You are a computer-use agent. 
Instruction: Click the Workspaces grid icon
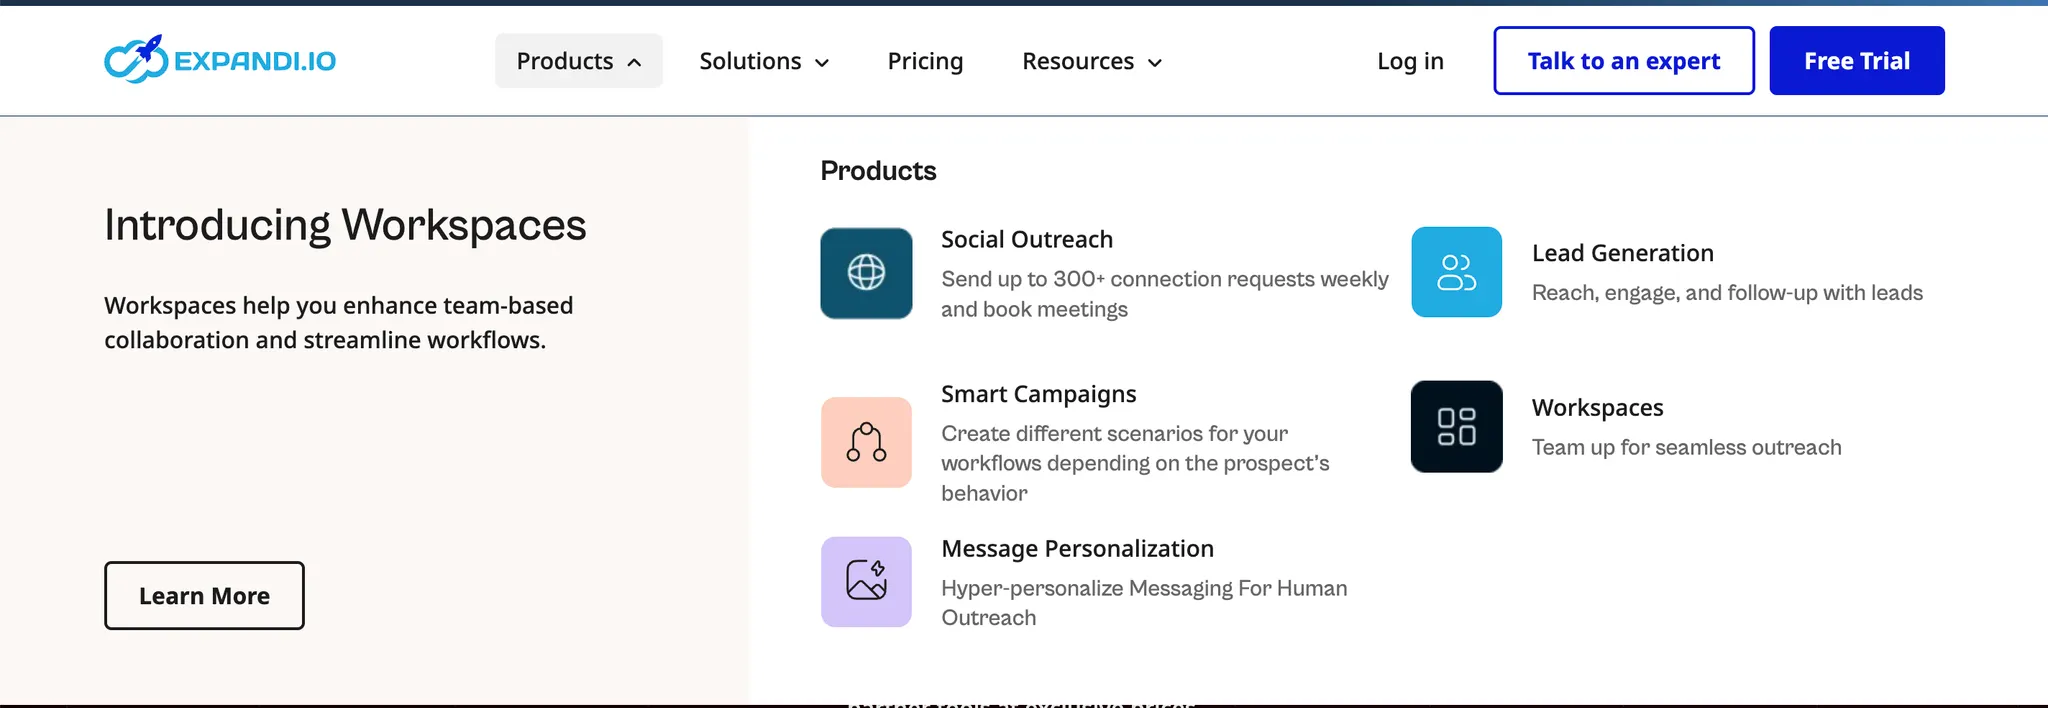tap(1456, 426)
